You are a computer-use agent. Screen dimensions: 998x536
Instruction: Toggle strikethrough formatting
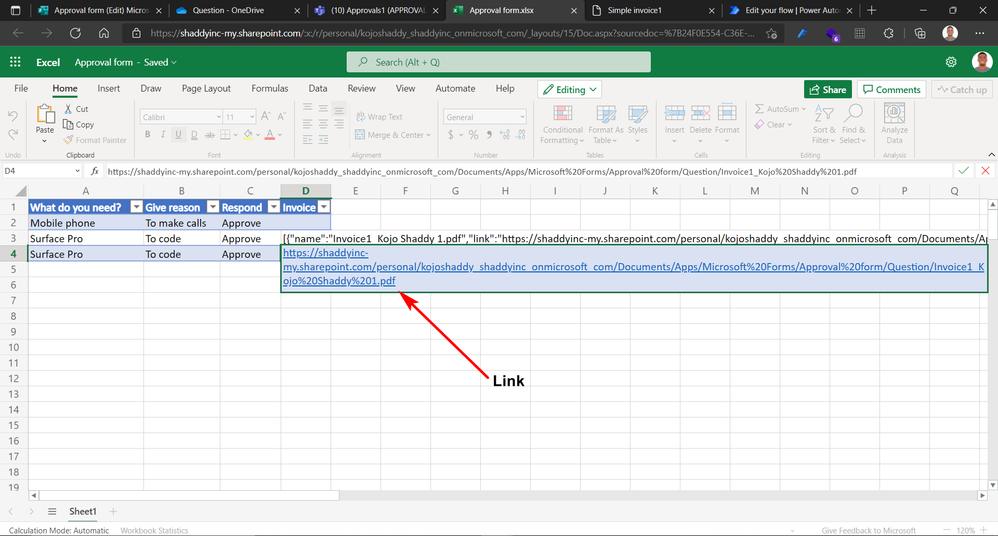[x=209, y=134]
